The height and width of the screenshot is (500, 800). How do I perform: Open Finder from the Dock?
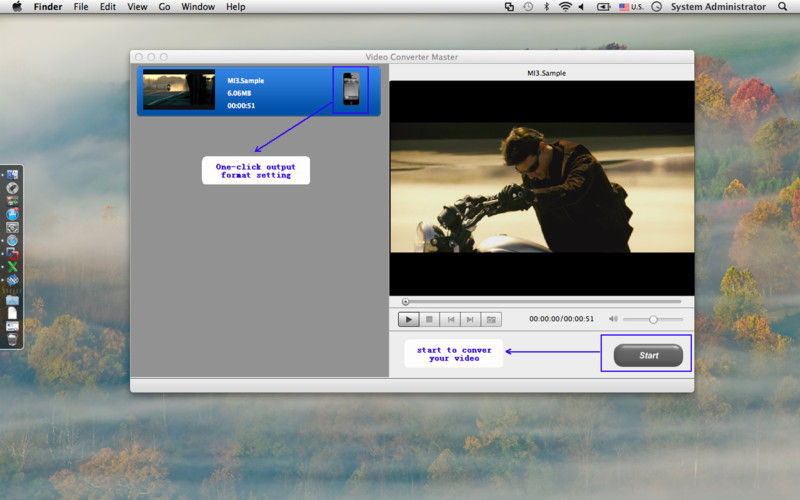tap(12, 174)
